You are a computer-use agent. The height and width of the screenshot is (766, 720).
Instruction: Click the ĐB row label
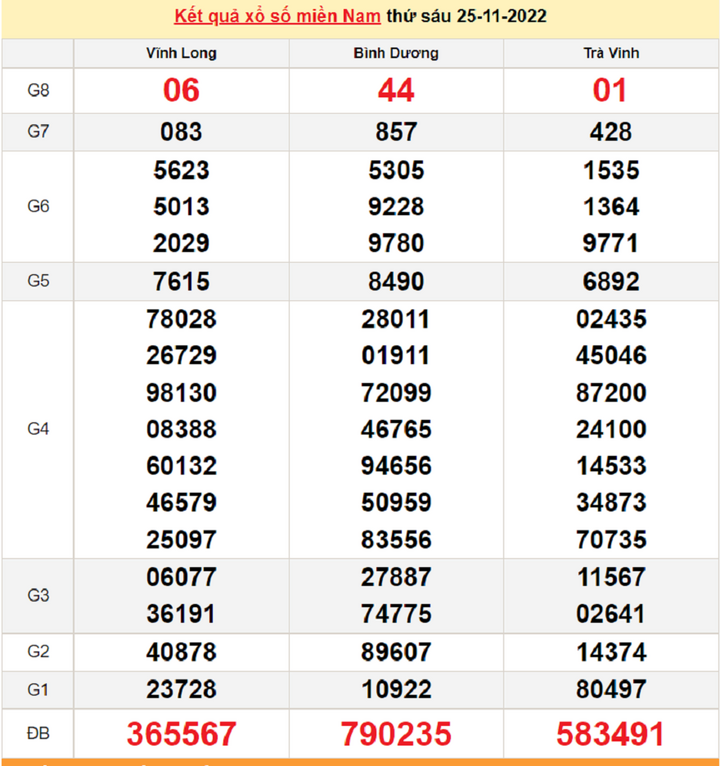[x=38, y=733]
